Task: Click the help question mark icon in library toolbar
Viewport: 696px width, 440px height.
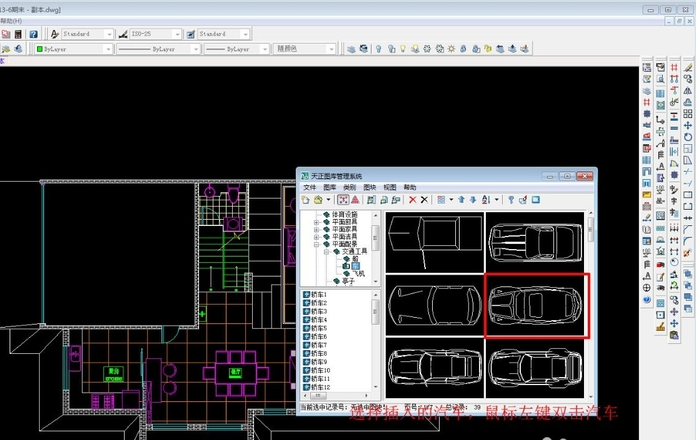Action: [x=511, y=200]
